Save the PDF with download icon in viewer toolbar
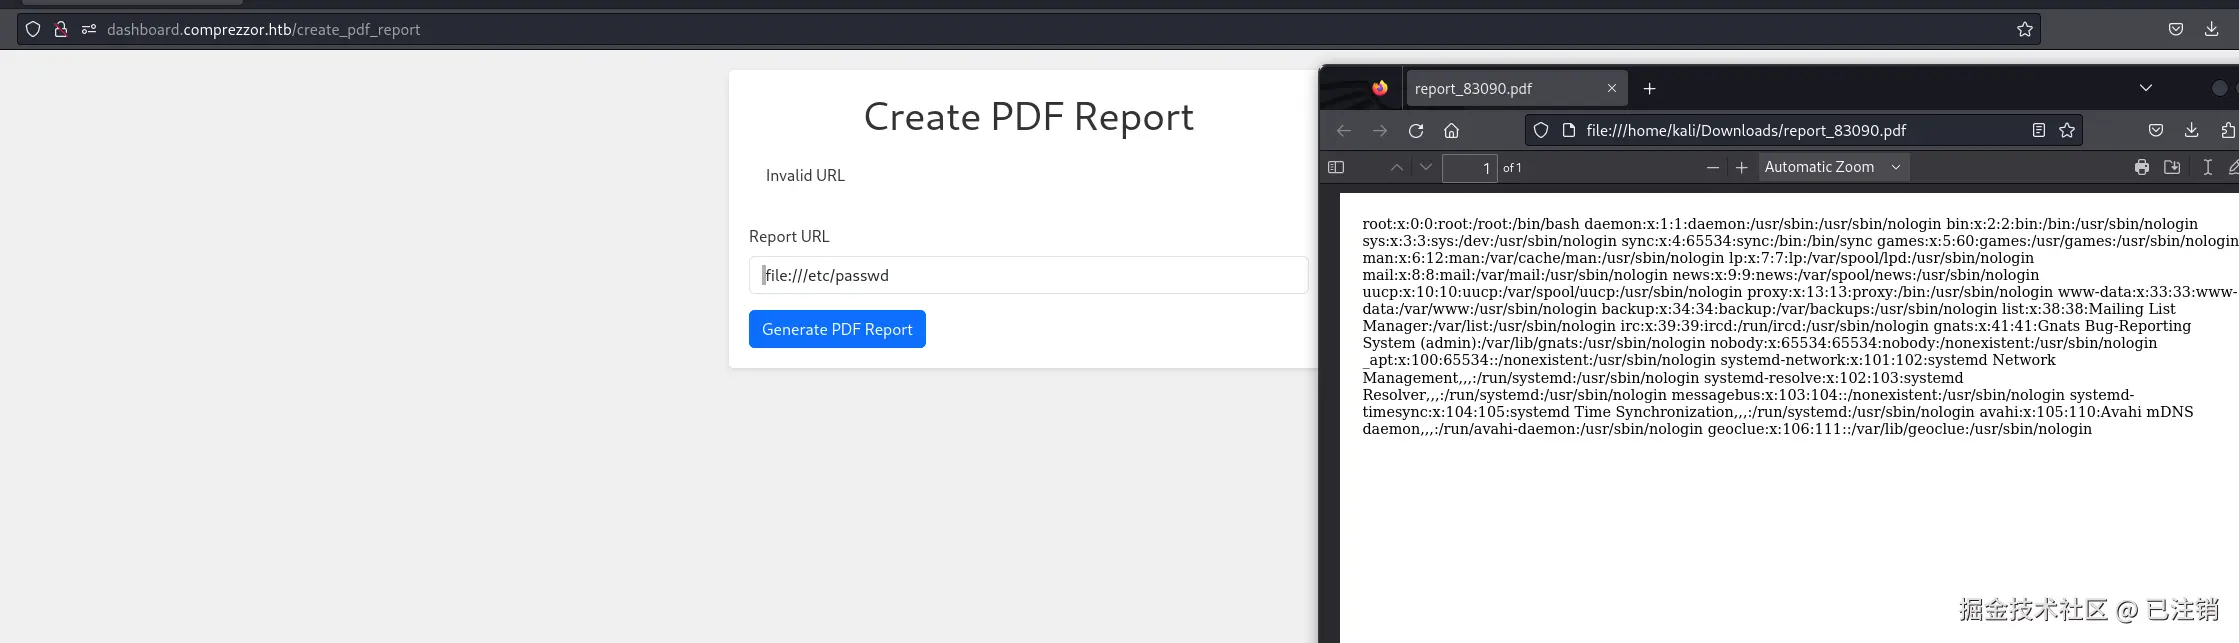Screen dimensions: 2239x643 click(x=2172, y=167)
